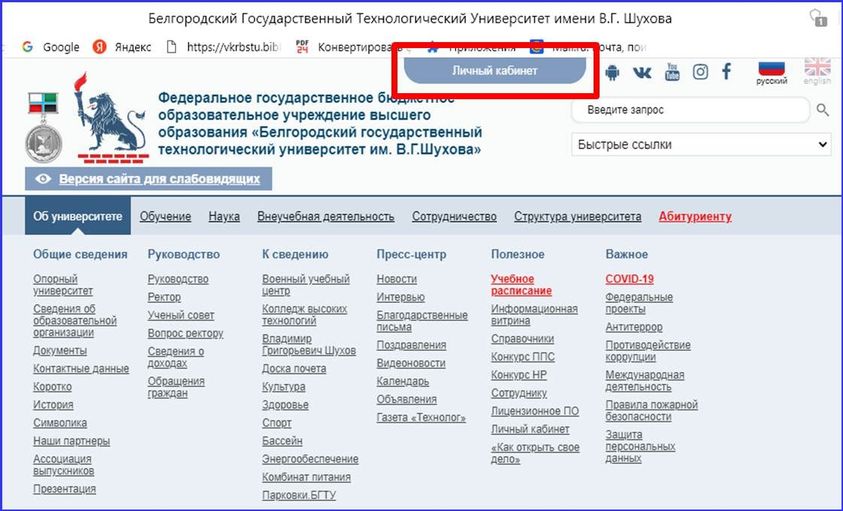This screenshot has height=511, width=843.
Task: Open the Яндекс bookmark
Action: pyautogui.click(x=122, y=47)
